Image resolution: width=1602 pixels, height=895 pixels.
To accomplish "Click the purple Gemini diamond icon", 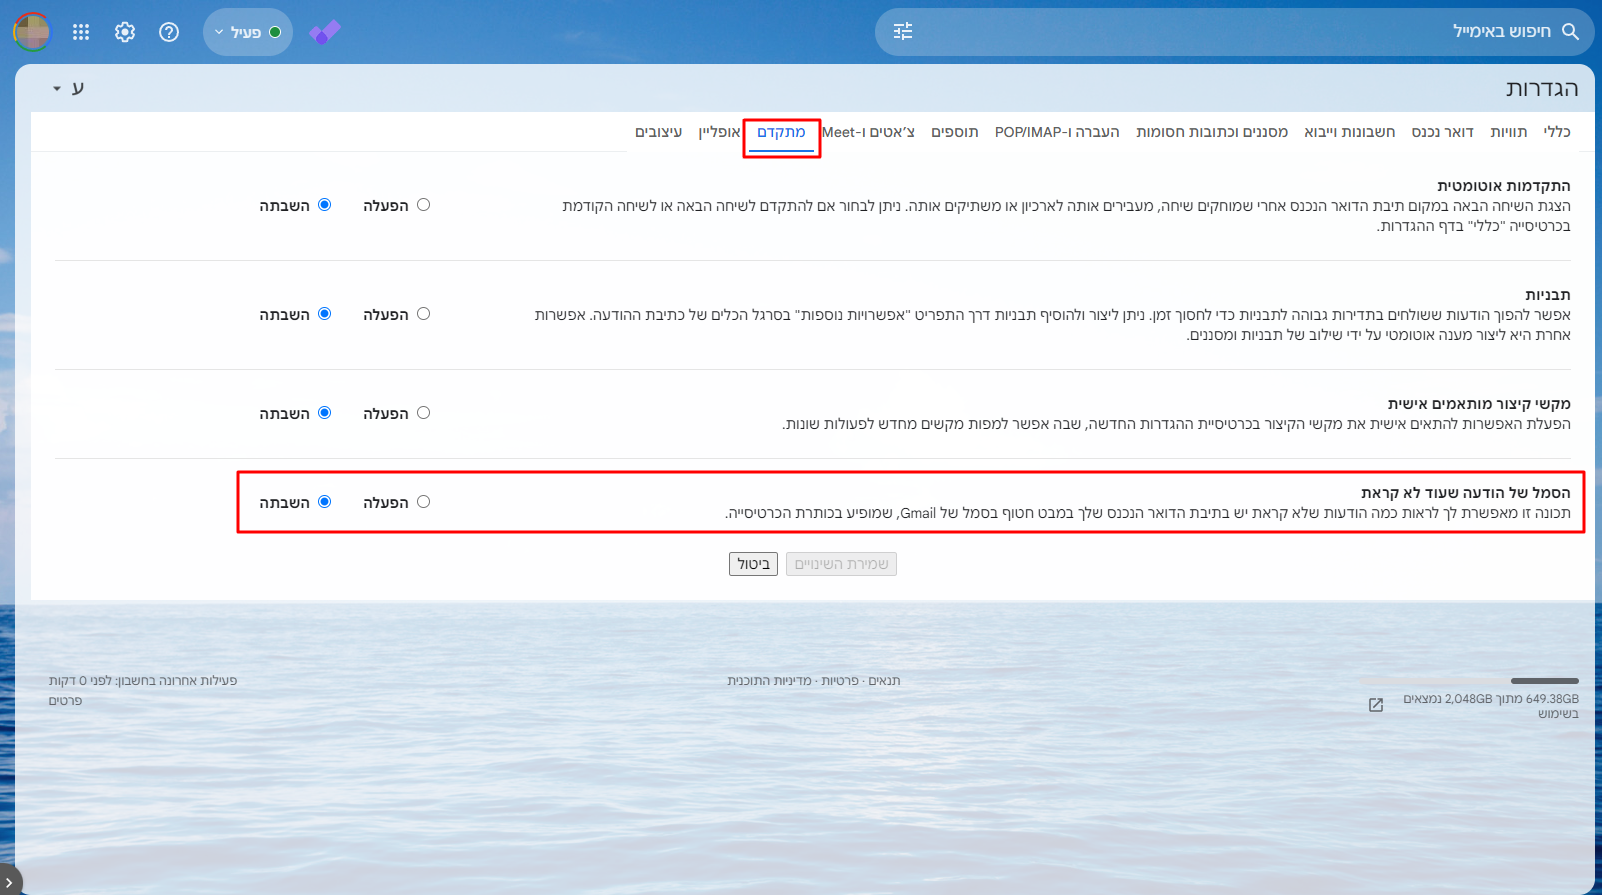I will click(325, 32).
